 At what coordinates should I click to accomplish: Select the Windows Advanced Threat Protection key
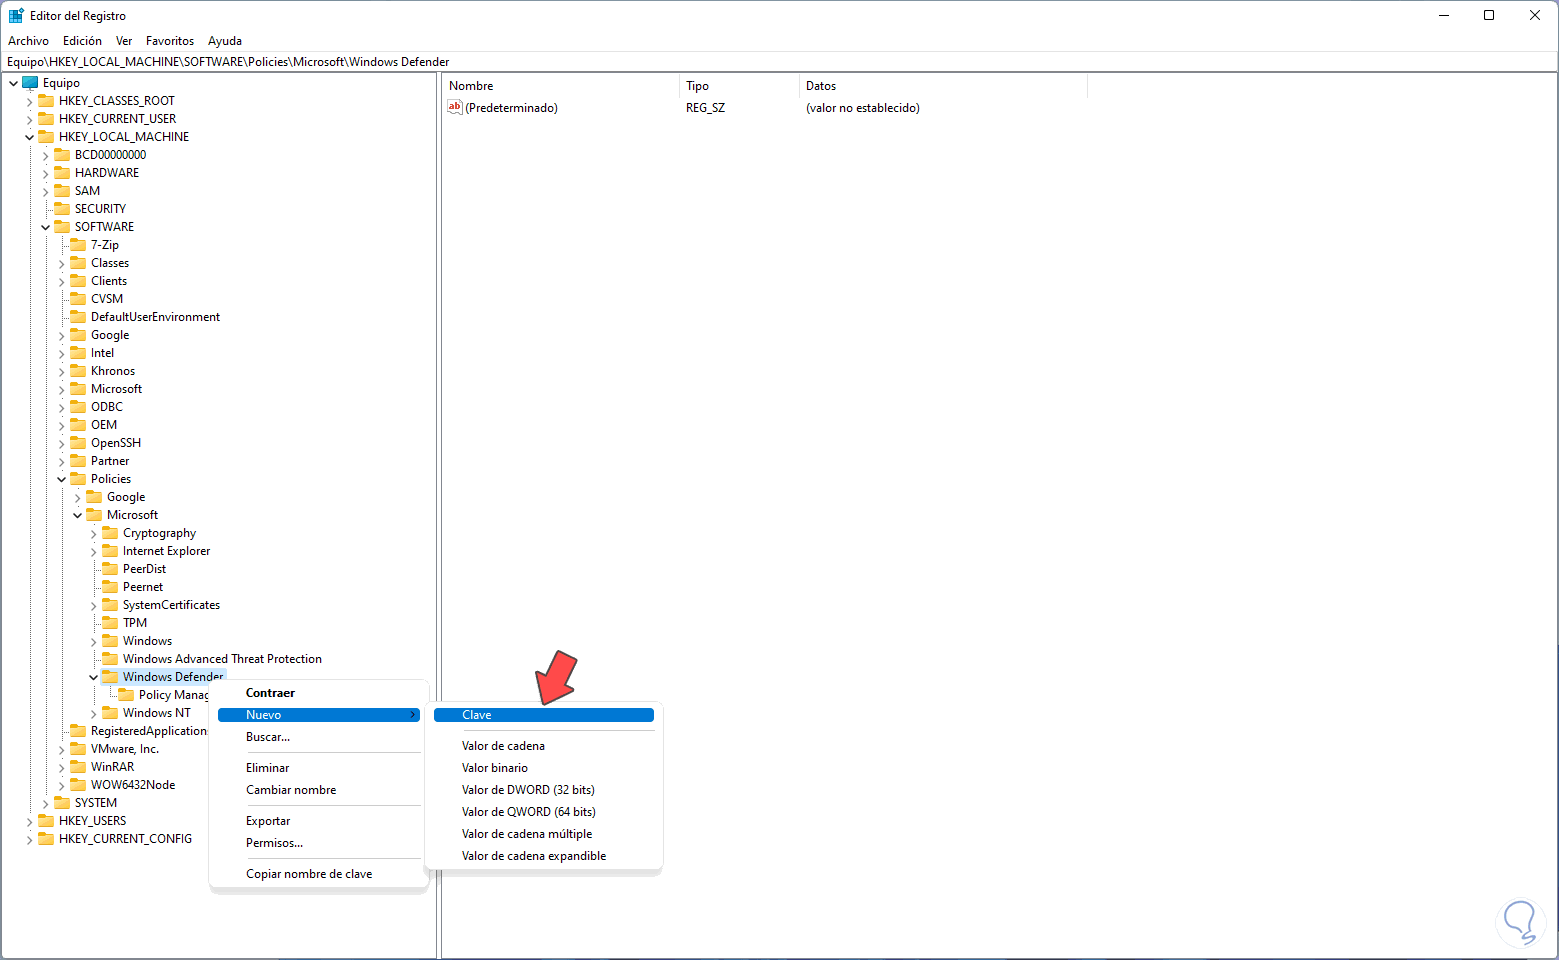(x=222, y=659)
